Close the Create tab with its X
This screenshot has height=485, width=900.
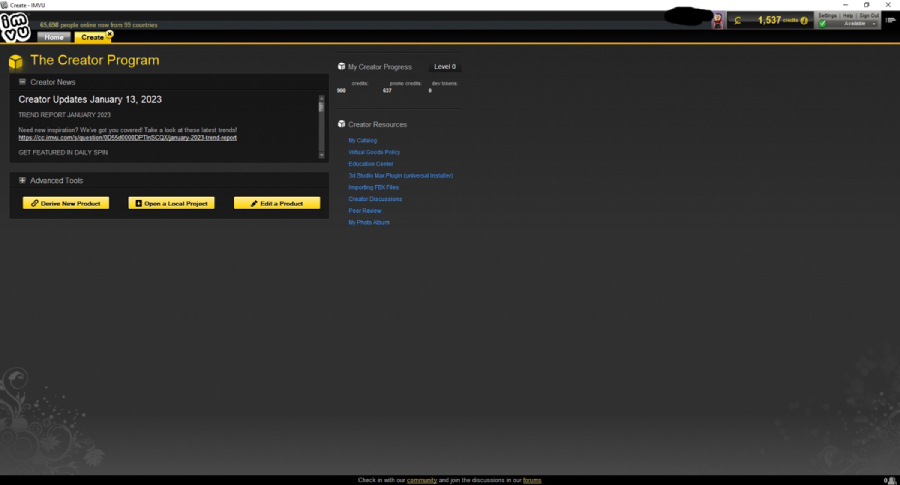coord(110,34)
